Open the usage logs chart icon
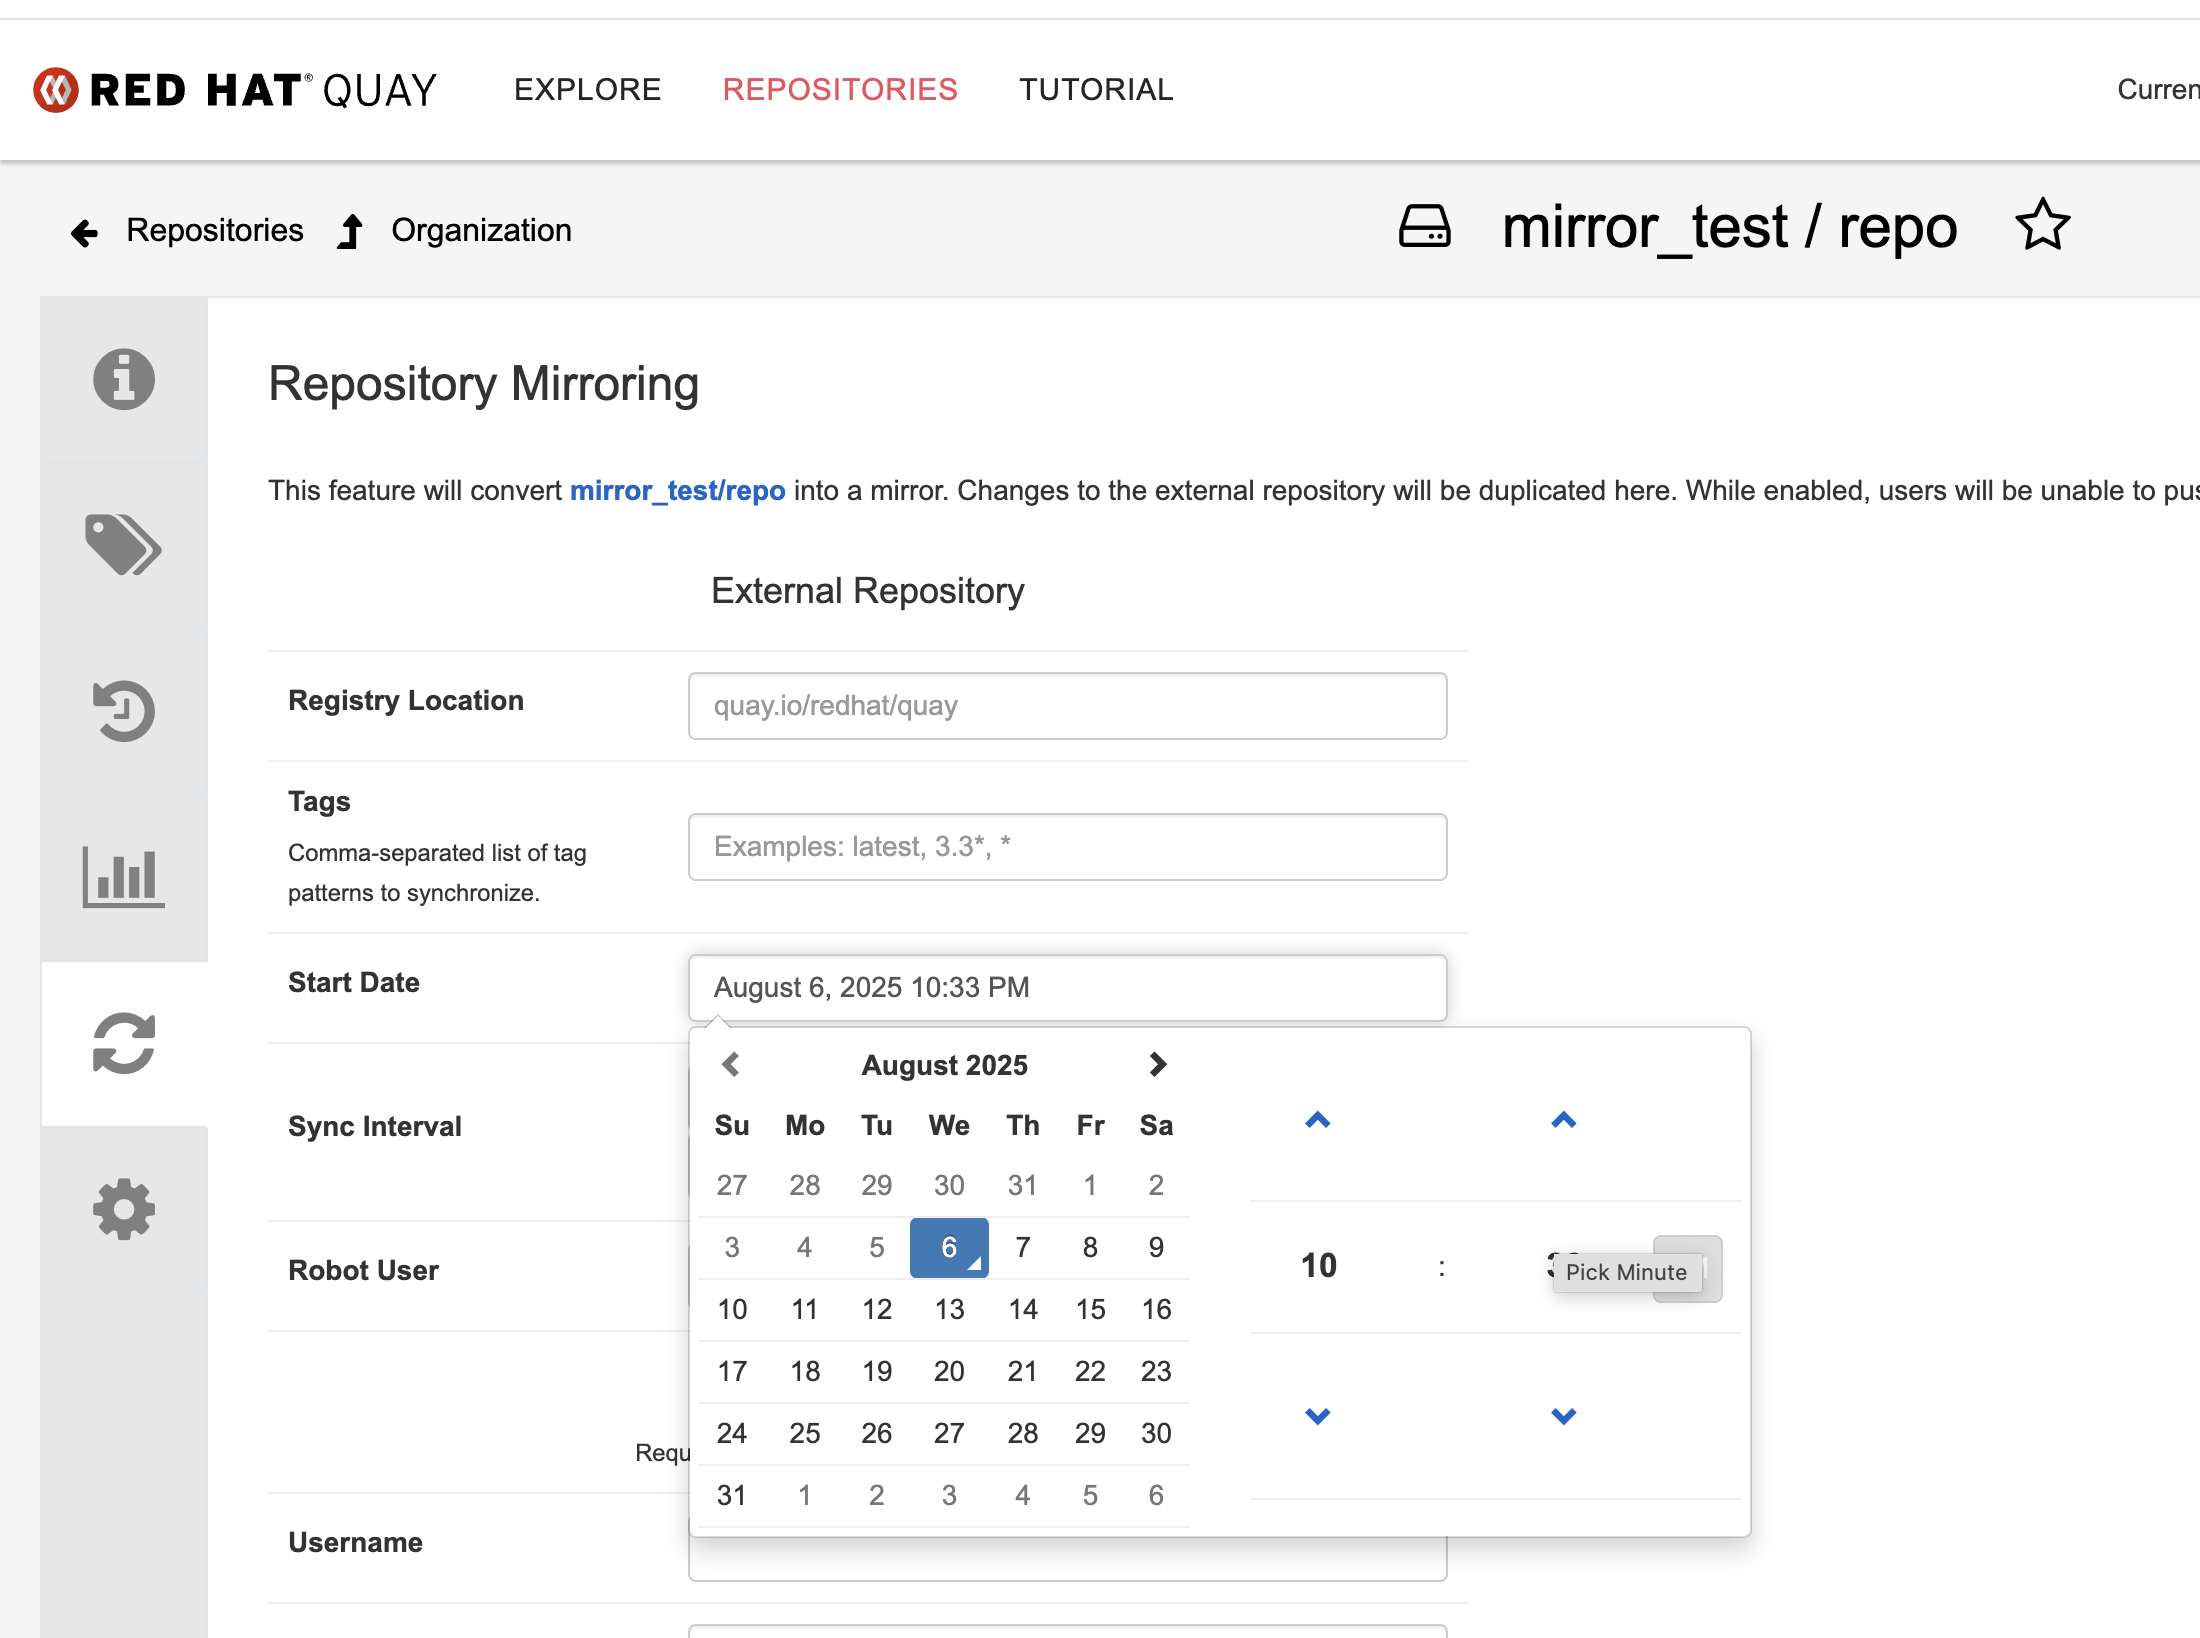 coord(124,877)
